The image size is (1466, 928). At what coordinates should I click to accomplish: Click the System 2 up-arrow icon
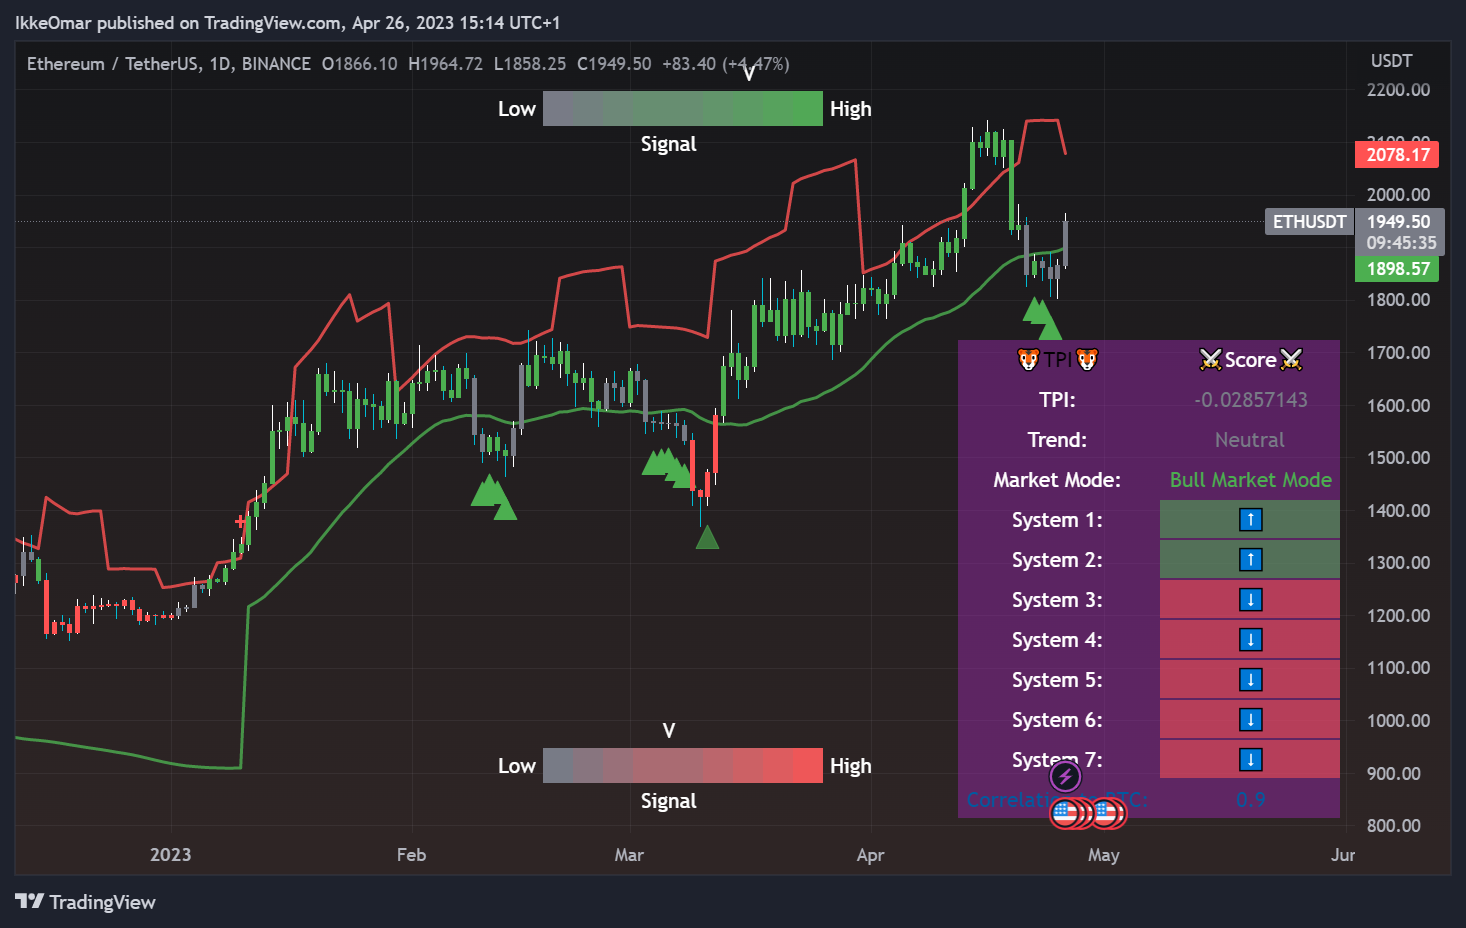pyautogui.click(x=1250, y=559)
